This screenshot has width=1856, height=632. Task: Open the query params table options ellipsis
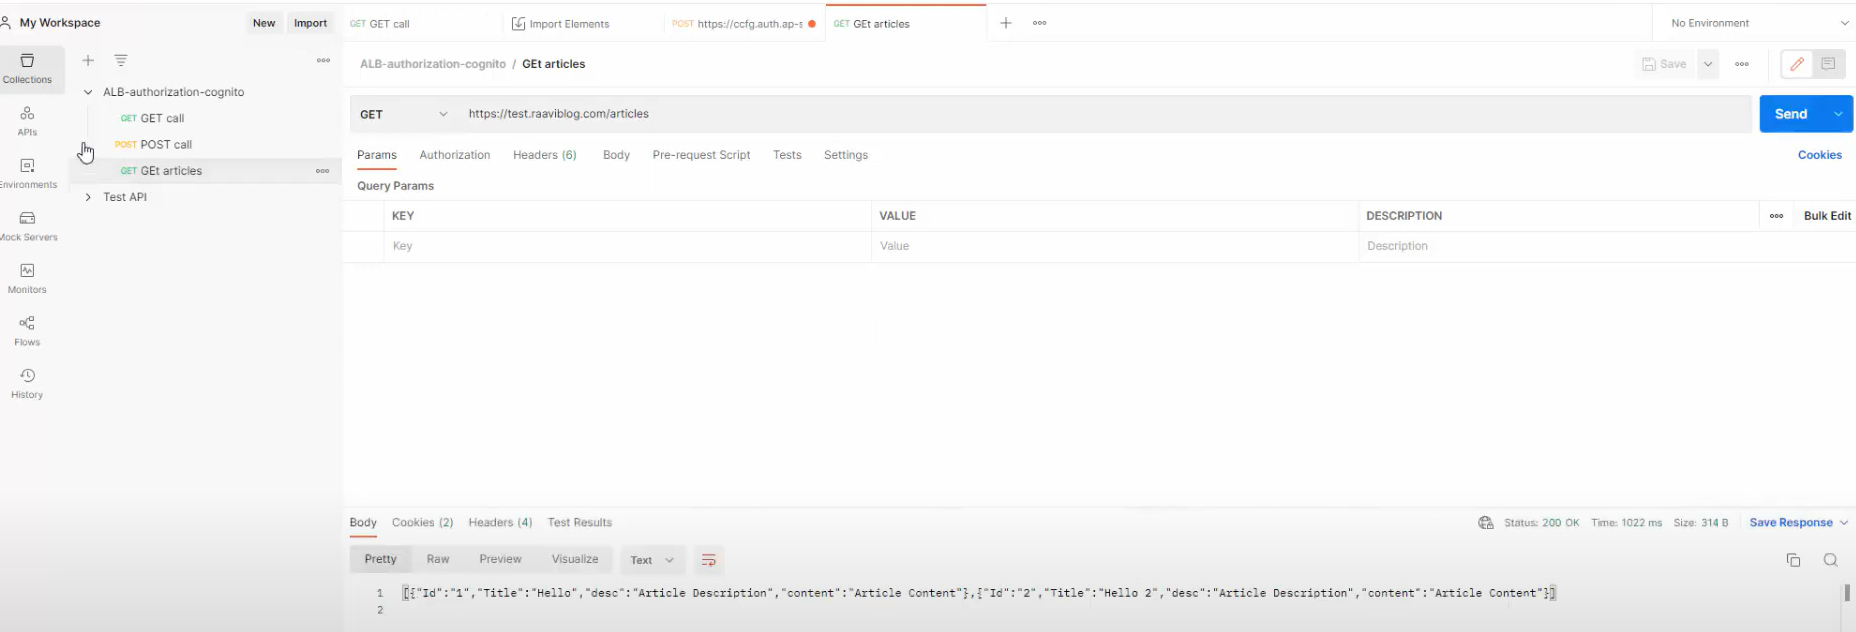coord(1776,216)
